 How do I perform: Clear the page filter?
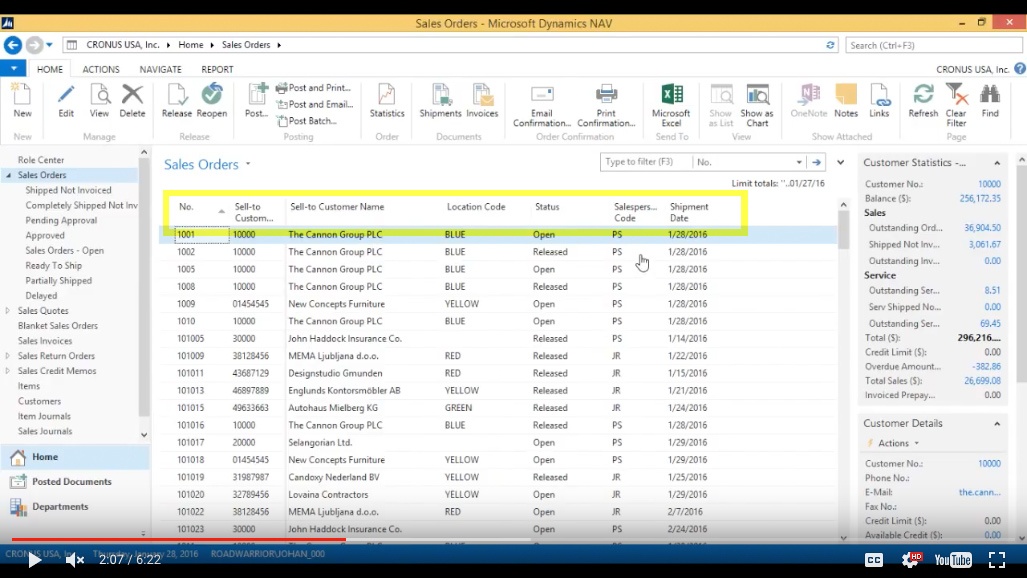click(x=956, y=106)
